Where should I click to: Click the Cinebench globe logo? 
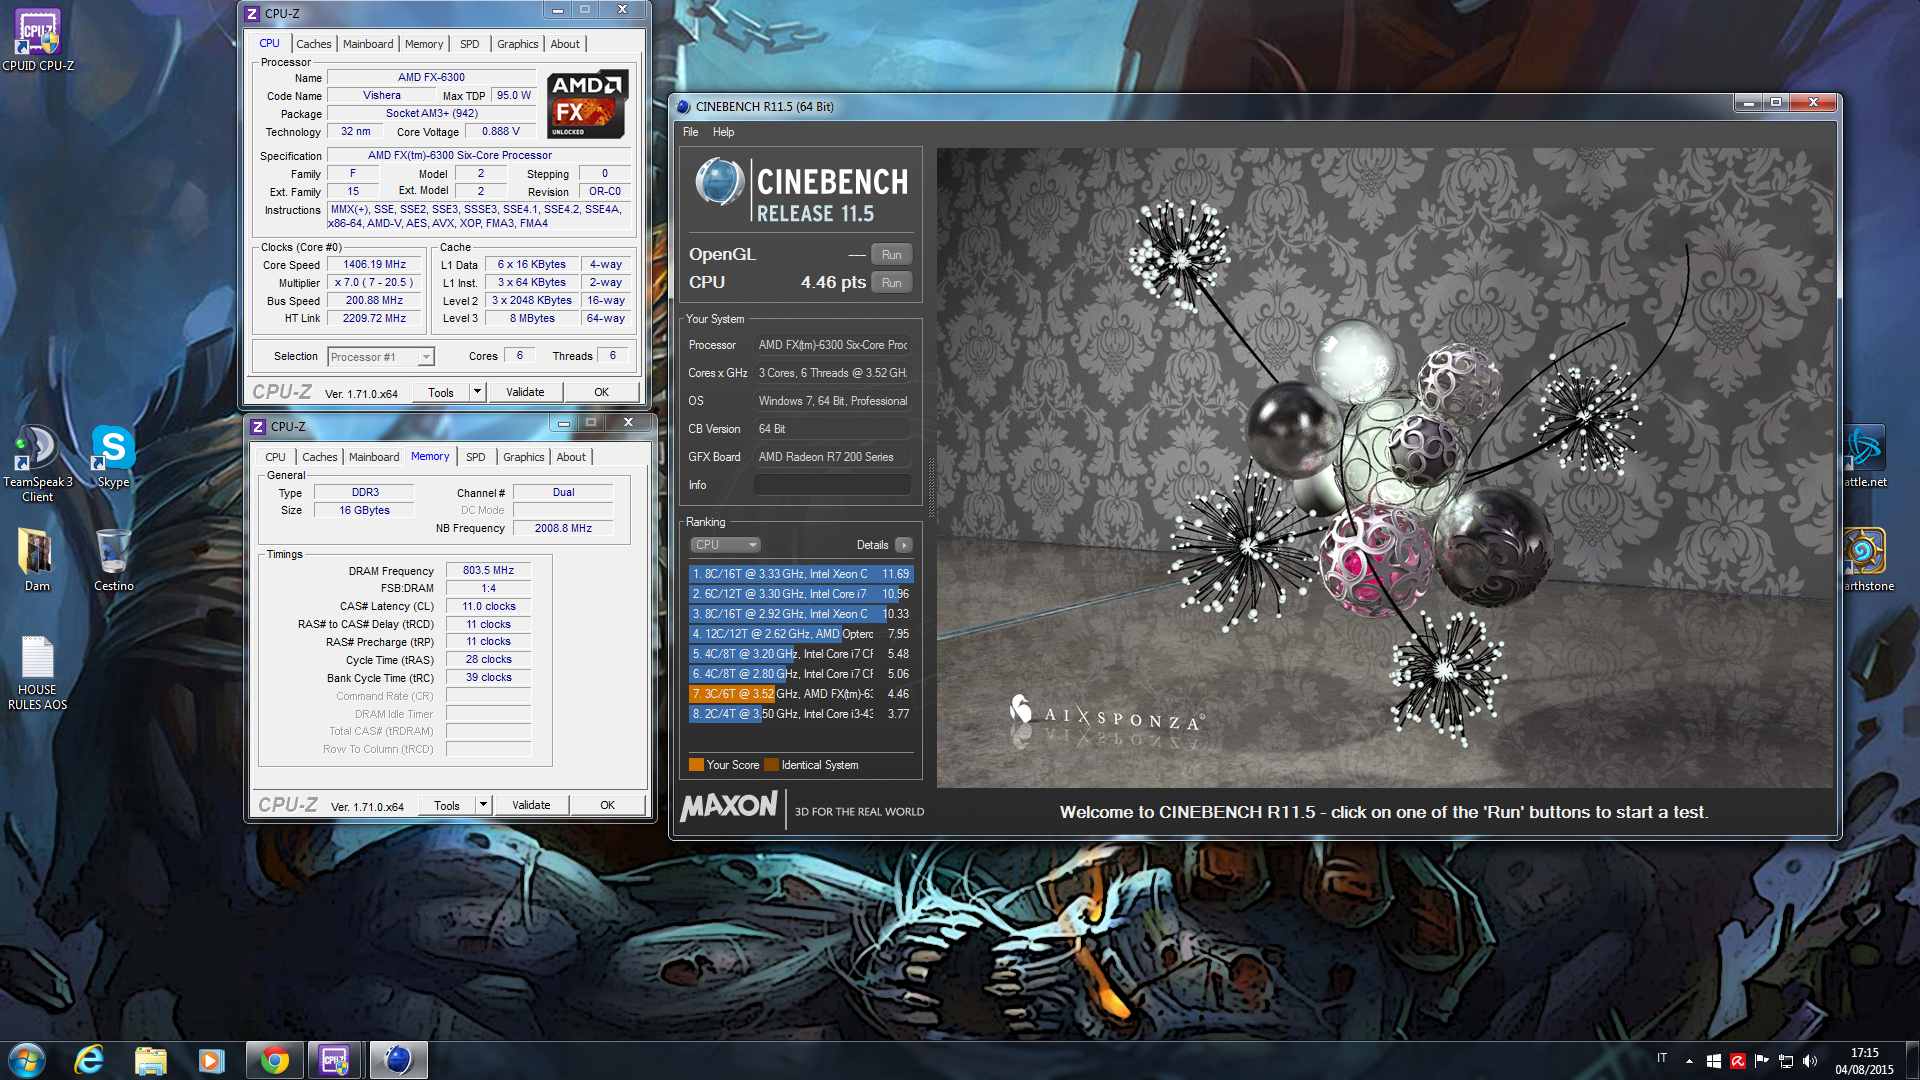pos(719,182)
